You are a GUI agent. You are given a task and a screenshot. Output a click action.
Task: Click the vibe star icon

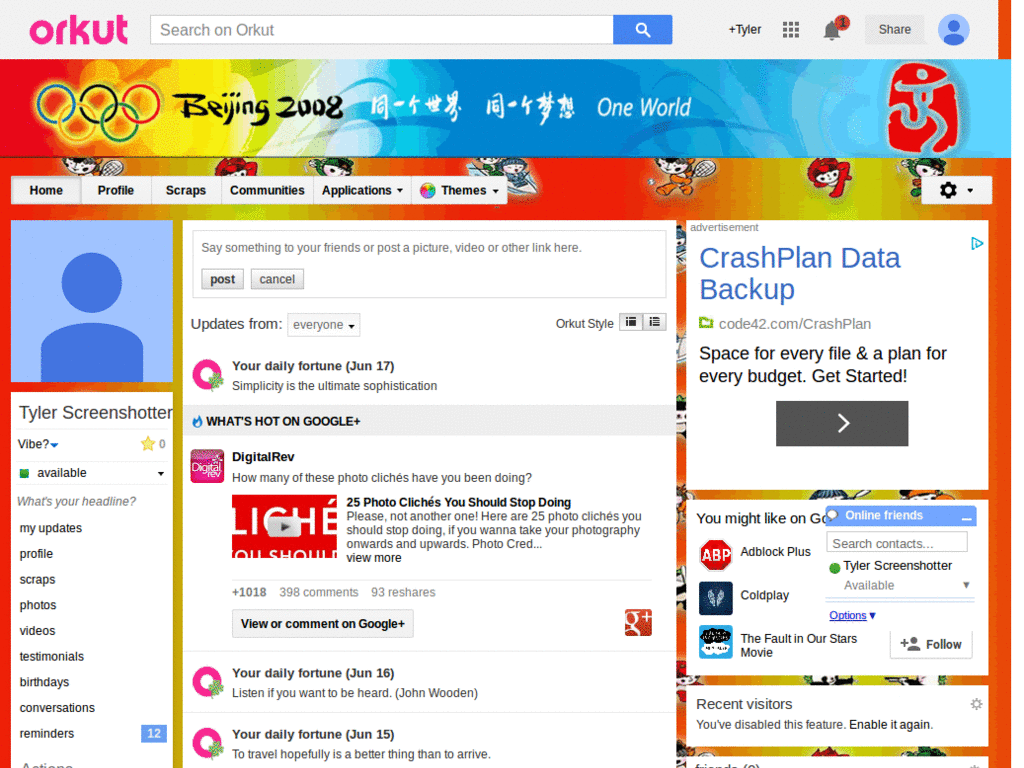(148, 444)
